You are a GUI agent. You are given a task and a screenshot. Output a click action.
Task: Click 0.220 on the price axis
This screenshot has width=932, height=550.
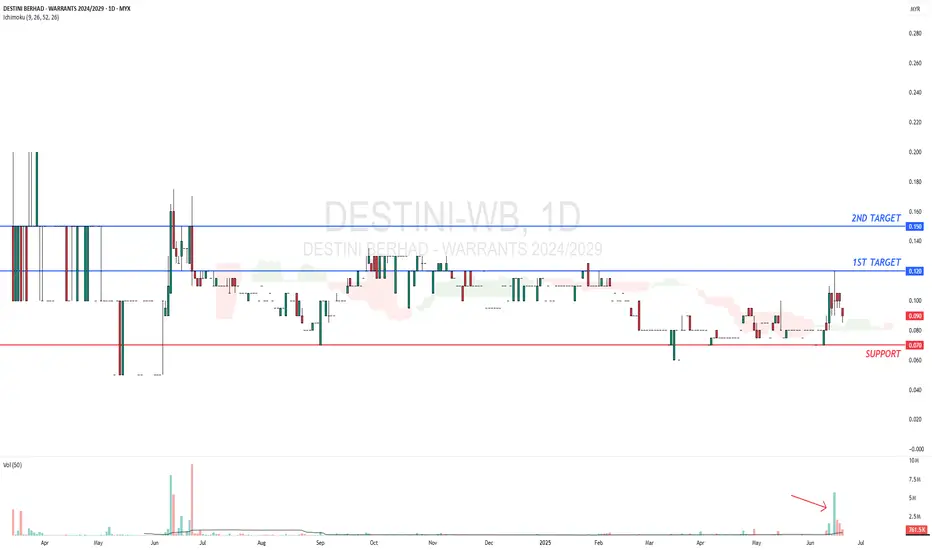point(915,122)
